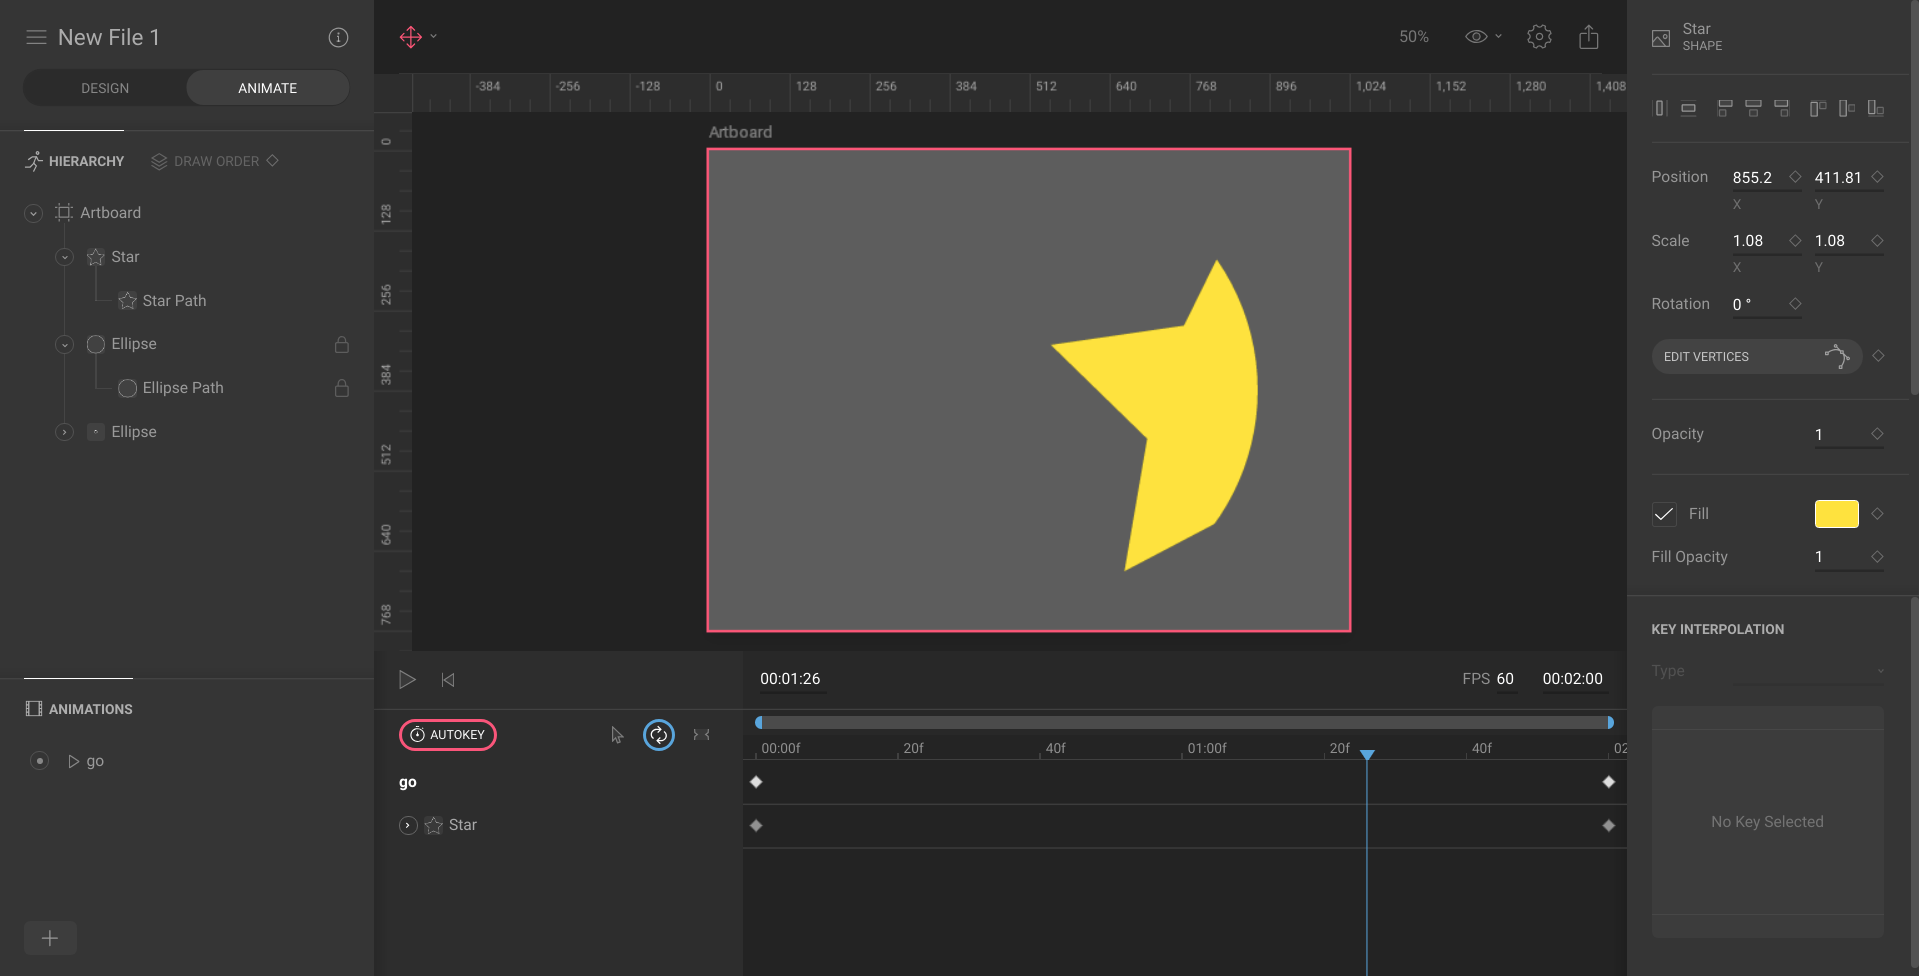The image size is (1919, 976).
Task: Switch to the DESIGN tab
Action: [103, 87]
